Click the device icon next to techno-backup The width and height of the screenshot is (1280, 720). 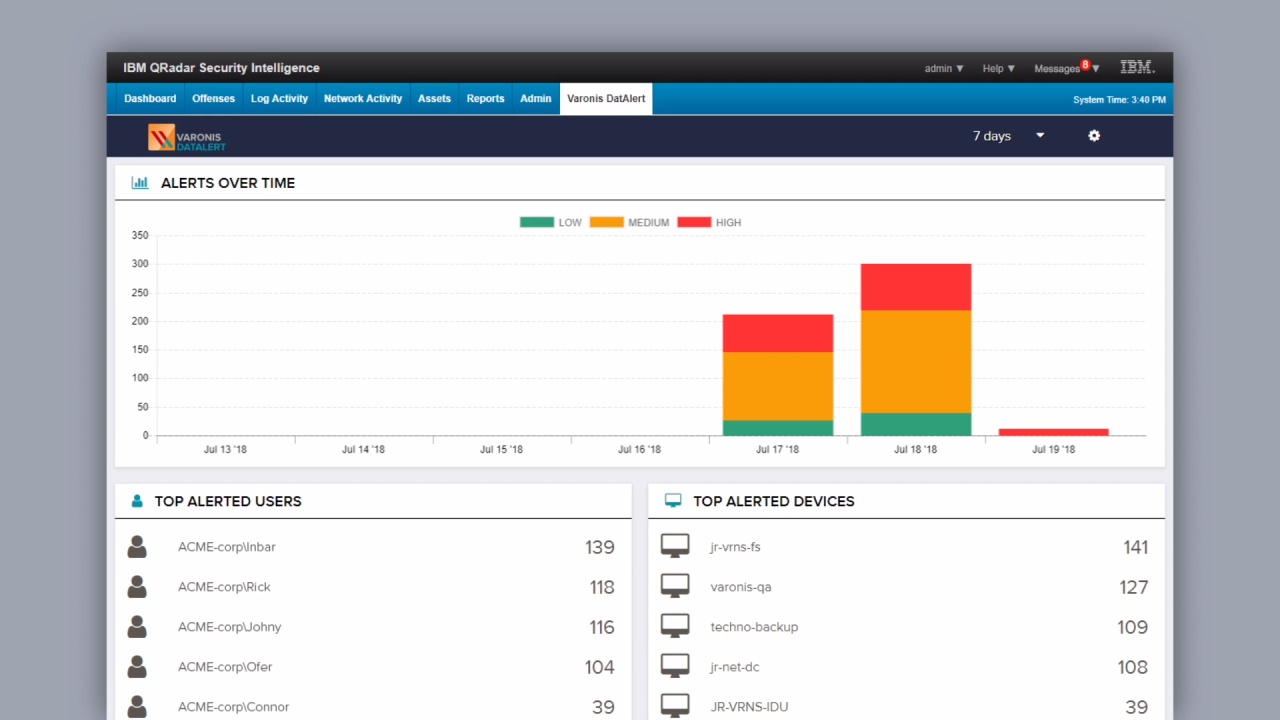pyautogui.click(x=675, y=625)
